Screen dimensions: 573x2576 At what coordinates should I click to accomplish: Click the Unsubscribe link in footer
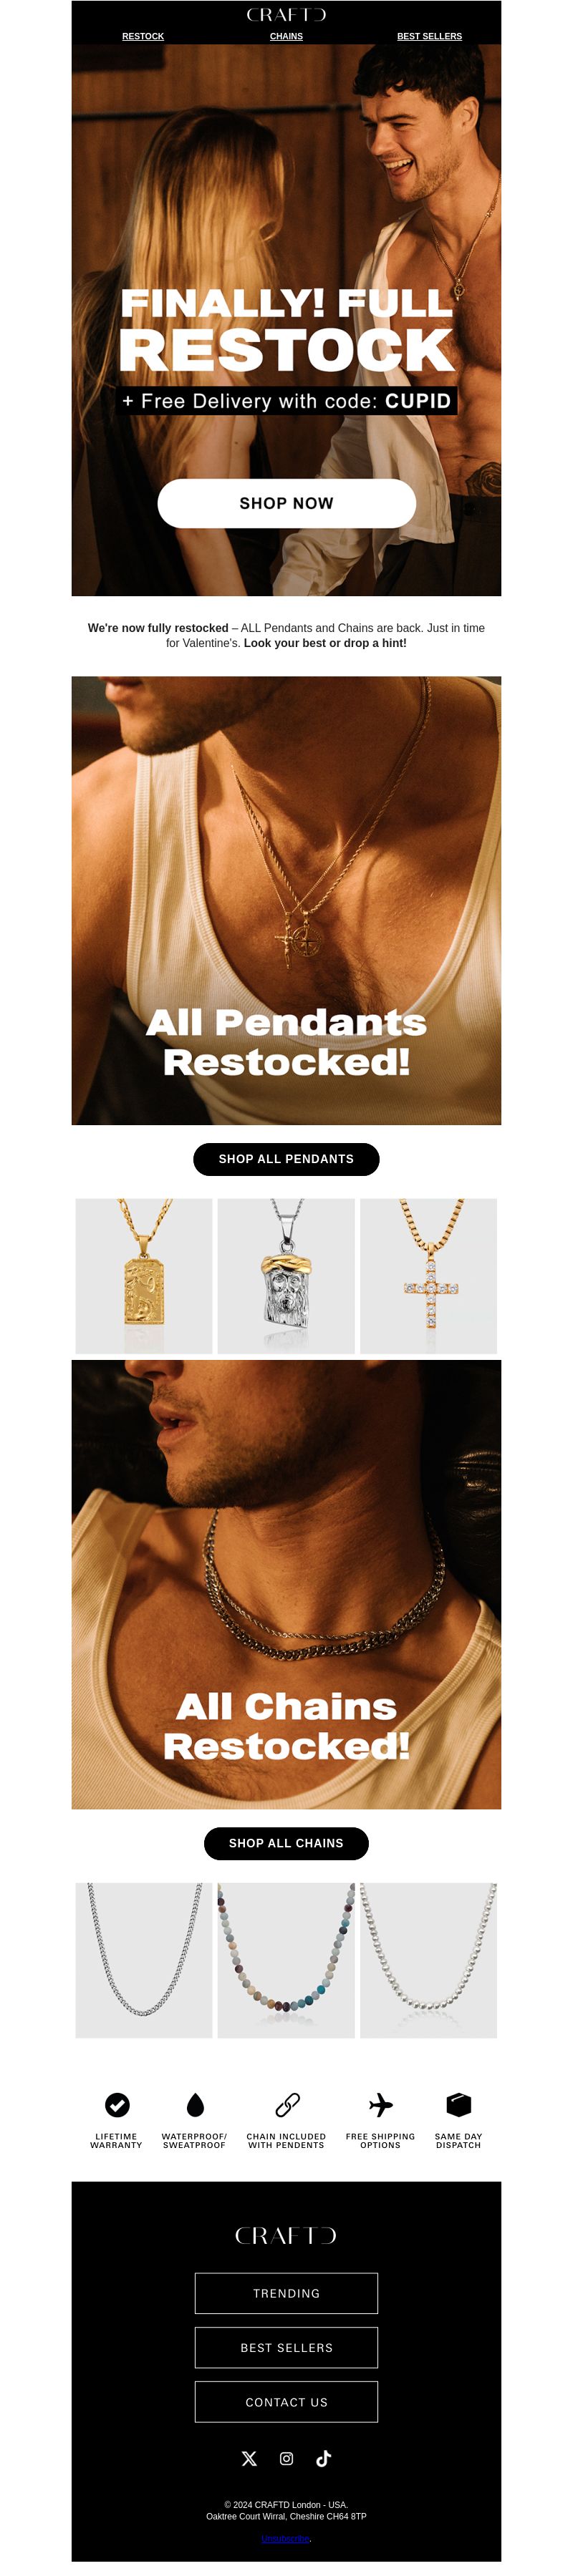point(286,2538)
